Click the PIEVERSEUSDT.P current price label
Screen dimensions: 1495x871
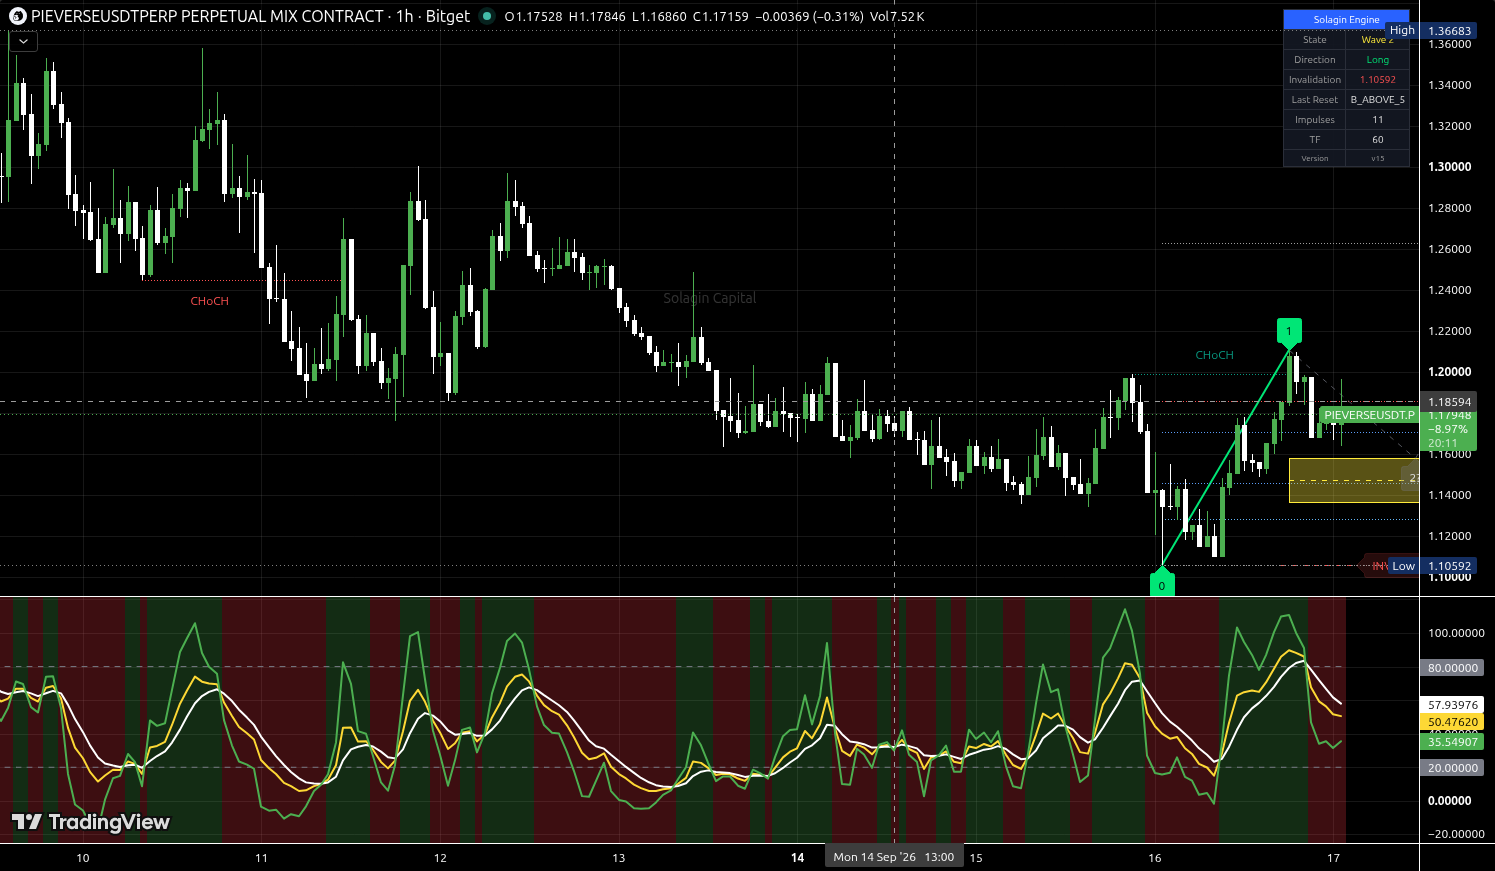point(1369,415)
